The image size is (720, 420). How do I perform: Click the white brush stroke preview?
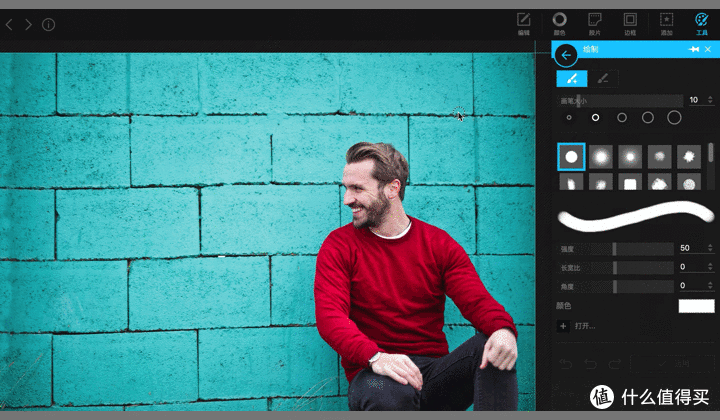point(636,216)
